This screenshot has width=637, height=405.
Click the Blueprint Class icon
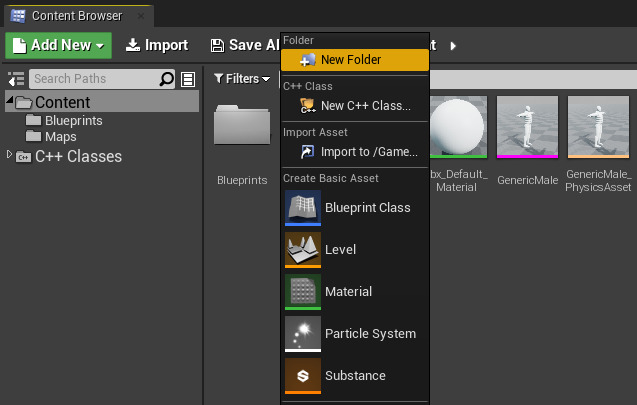pyautogui.click(x=303, y=208)
